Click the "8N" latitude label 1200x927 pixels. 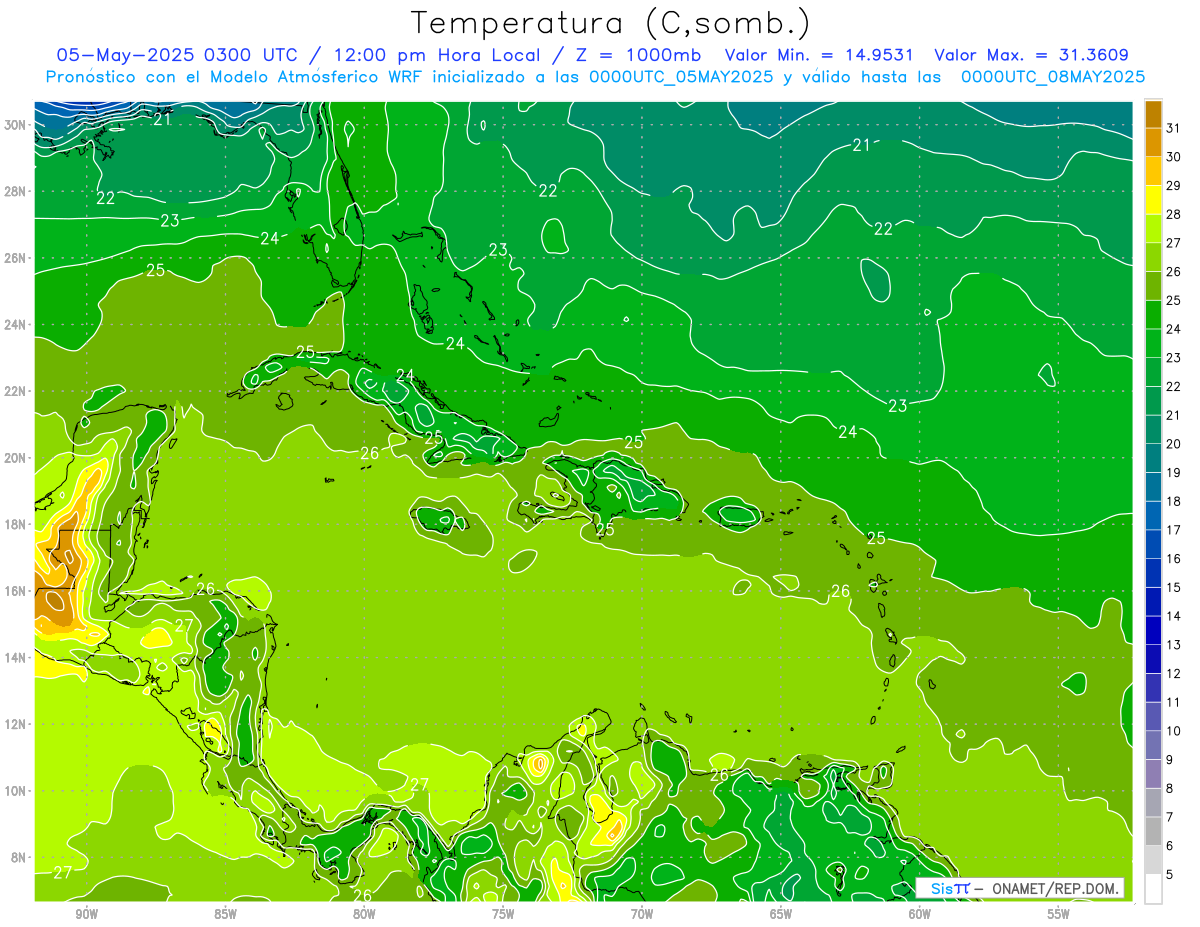pos(19,857)
